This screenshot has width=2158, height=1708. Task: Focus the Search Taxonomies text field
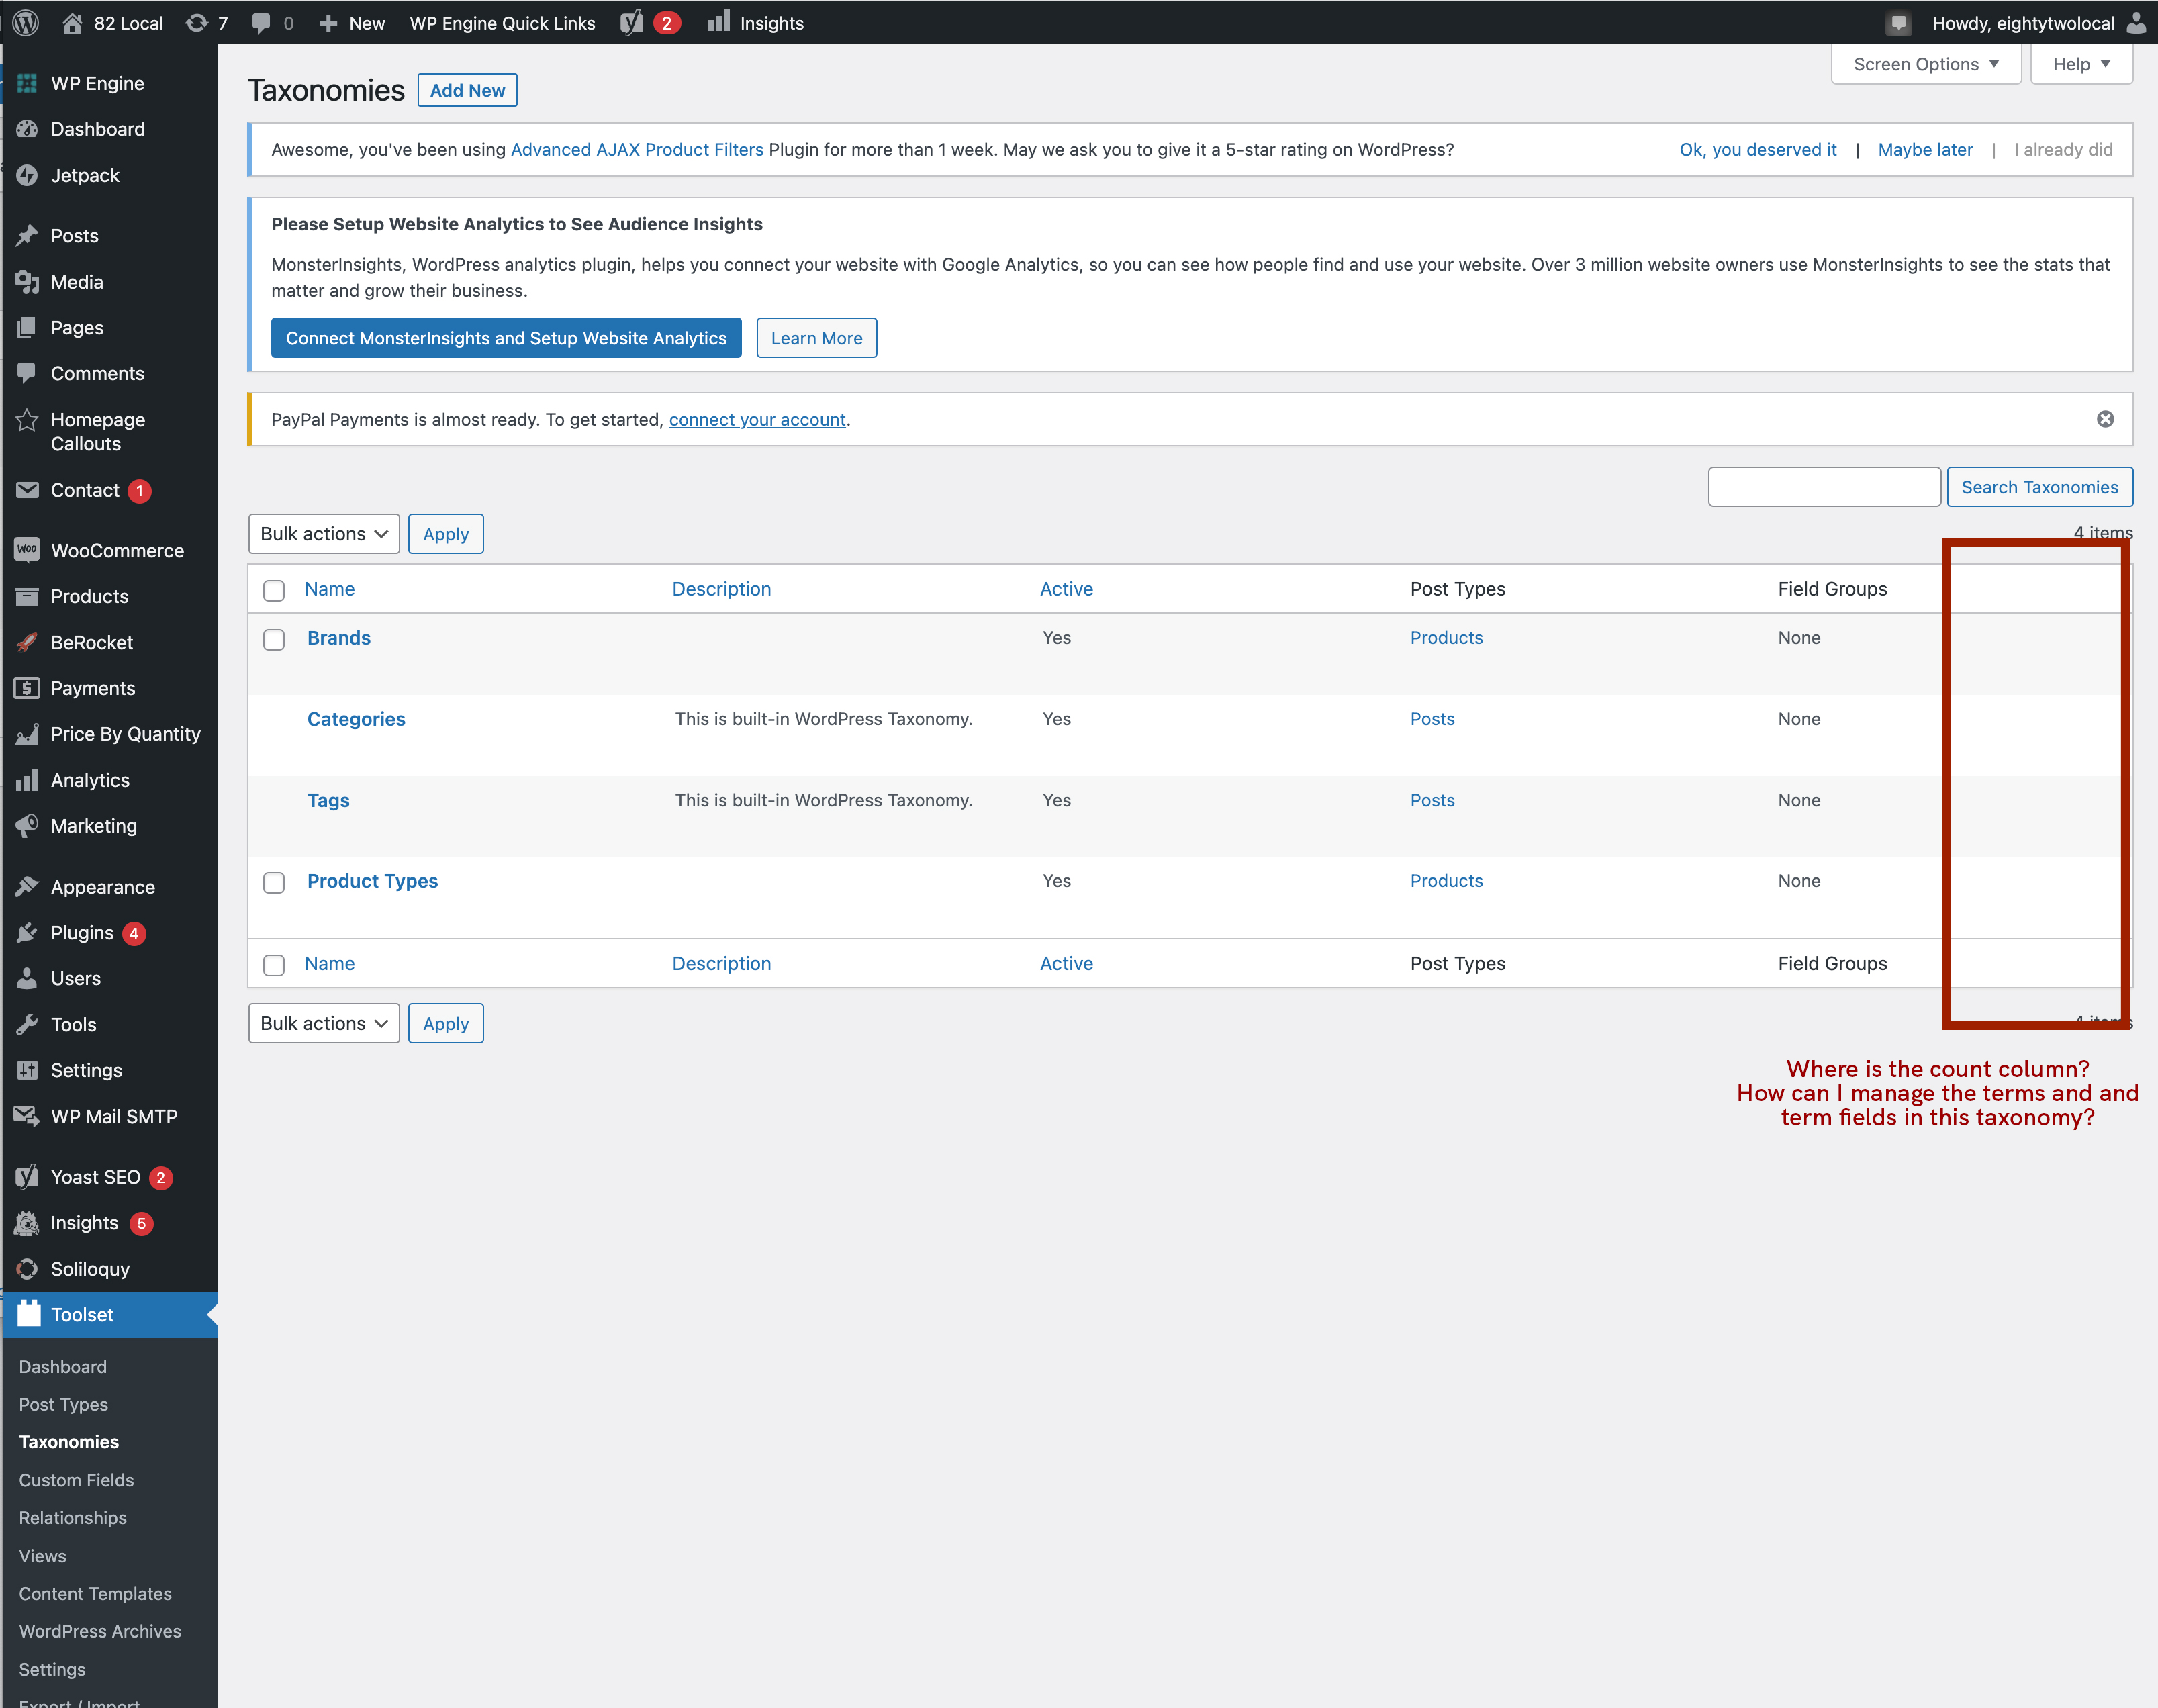pyautogui.click(x=1823, y=487)
